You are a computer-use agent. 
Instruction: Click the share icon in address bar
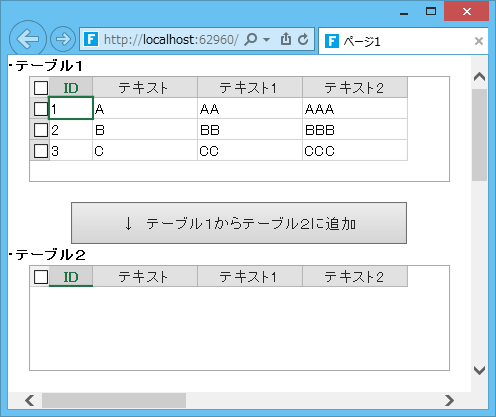(x=286, y=39)
